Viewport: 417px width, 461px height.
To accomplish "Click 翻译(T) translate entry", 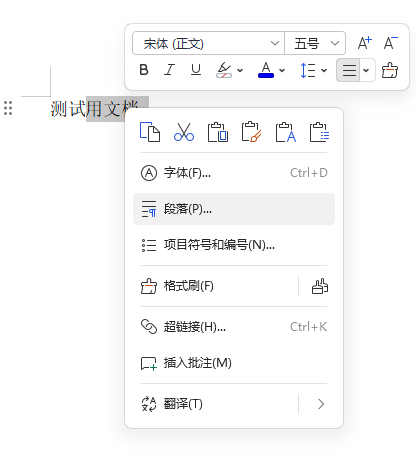I will [216, 404].
